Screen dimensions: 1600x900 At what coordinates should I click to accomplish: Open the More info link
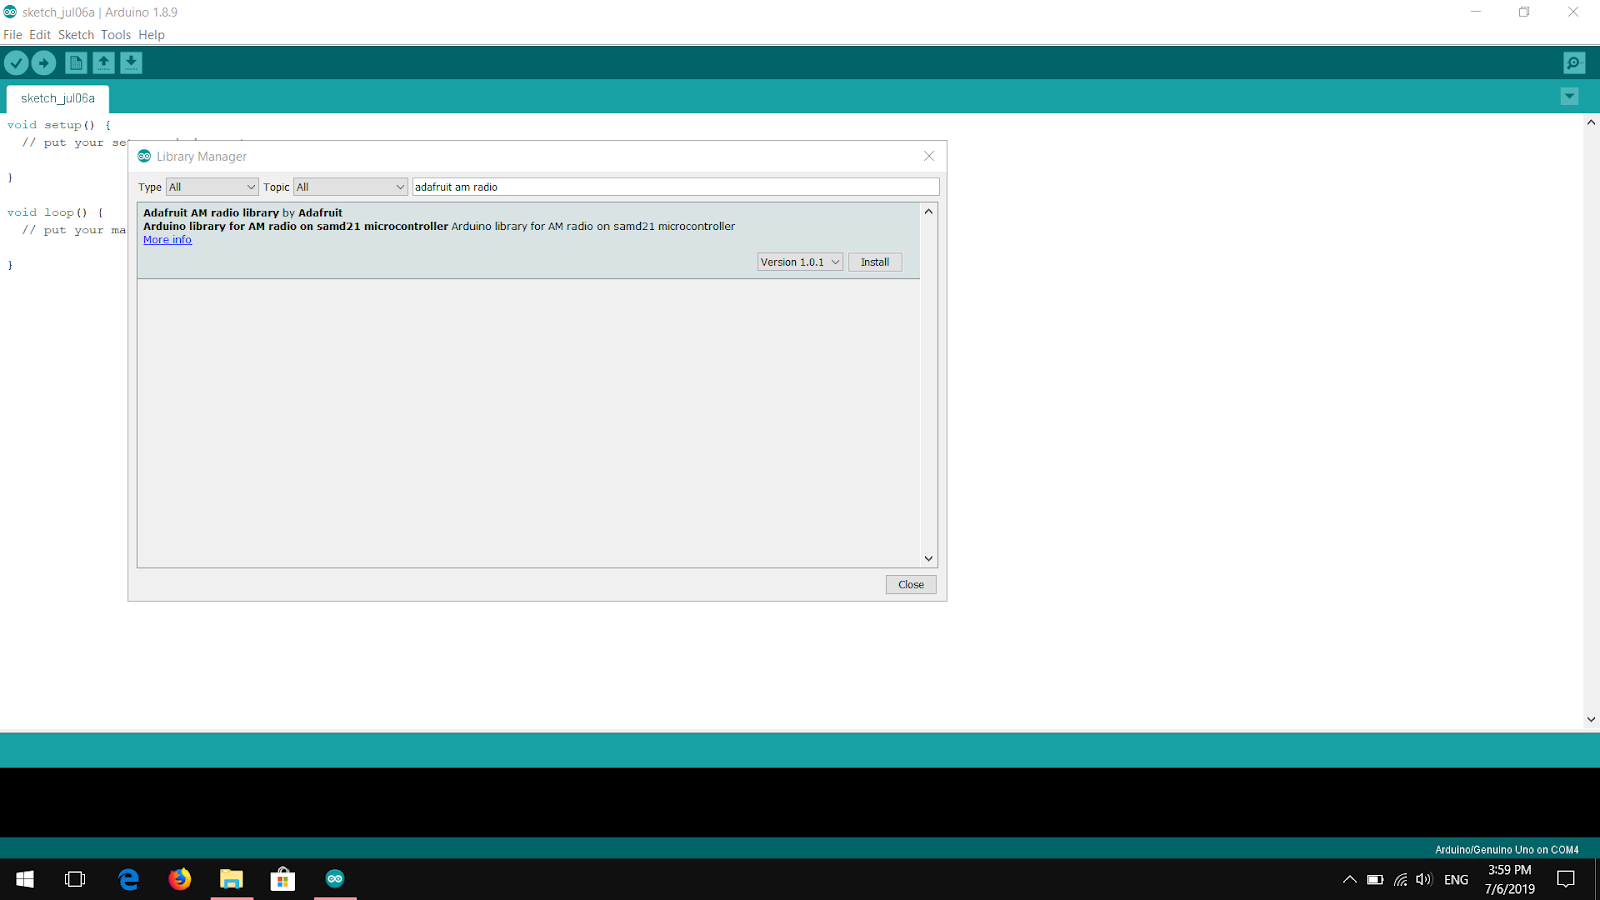(167, 240)
